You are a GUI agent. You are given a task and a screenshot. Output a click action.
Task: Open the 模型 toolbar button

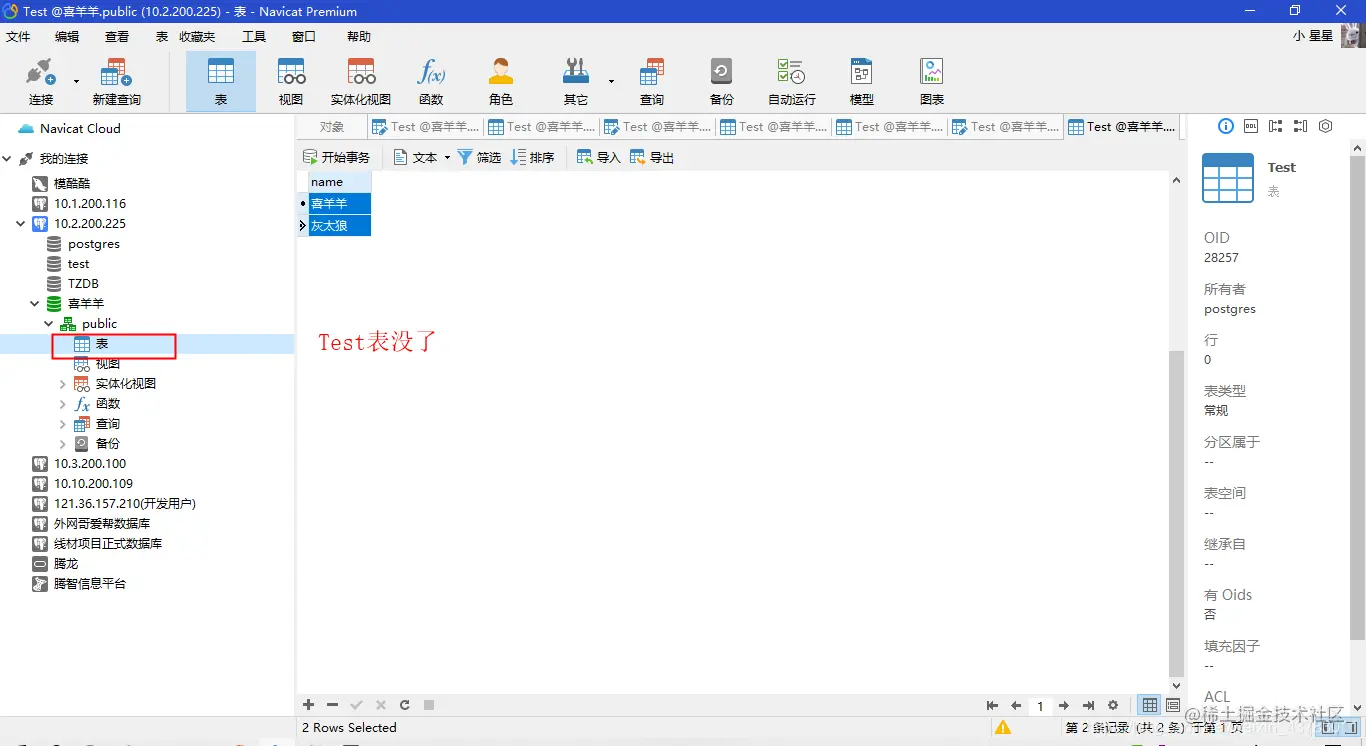pyautogui.click(x=861, y=81)
